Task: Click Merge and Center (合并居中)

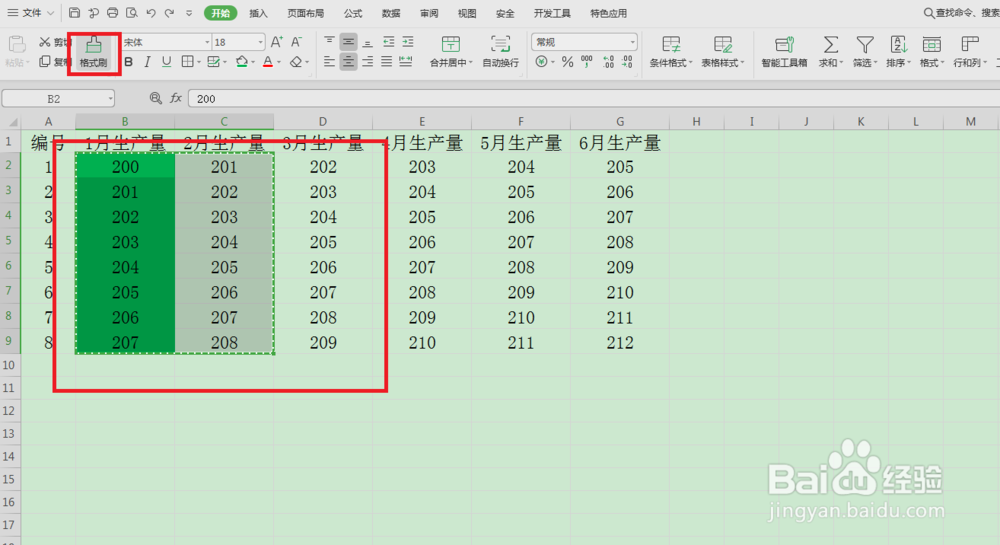Action: [x=451, y=52]
